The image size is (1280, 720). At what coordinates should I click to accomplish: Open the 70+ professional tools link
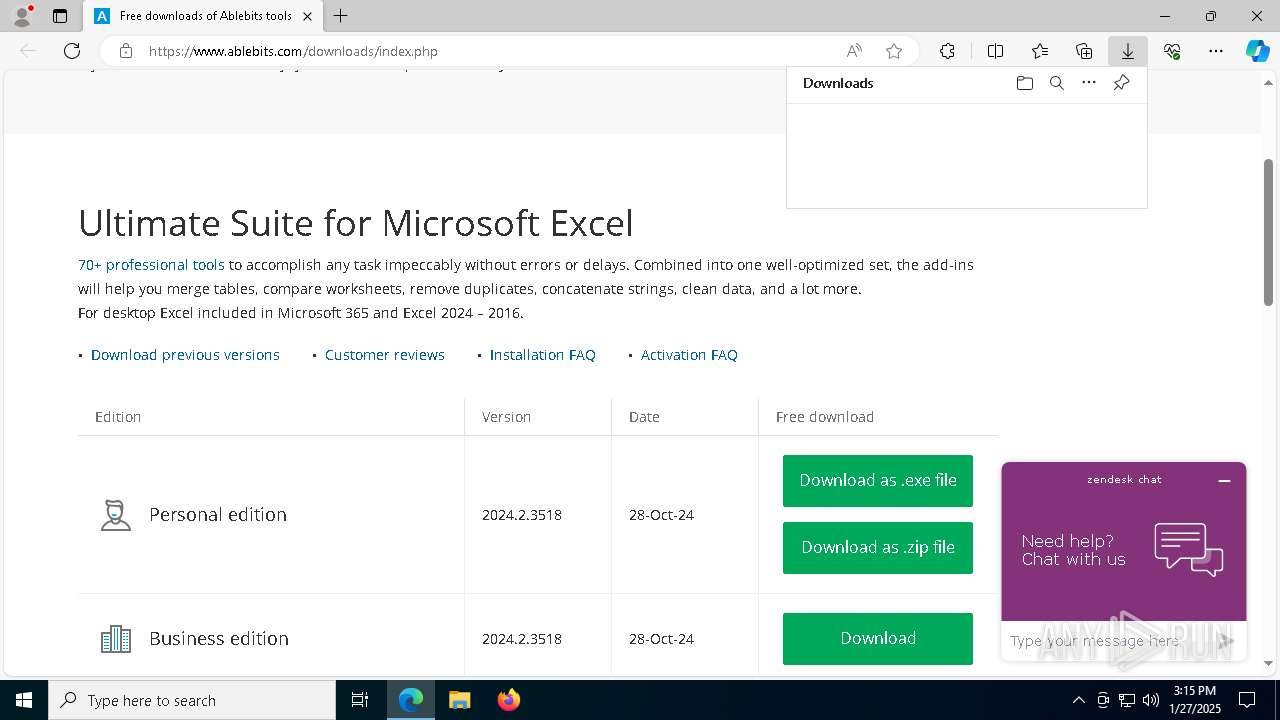point(151,265)
